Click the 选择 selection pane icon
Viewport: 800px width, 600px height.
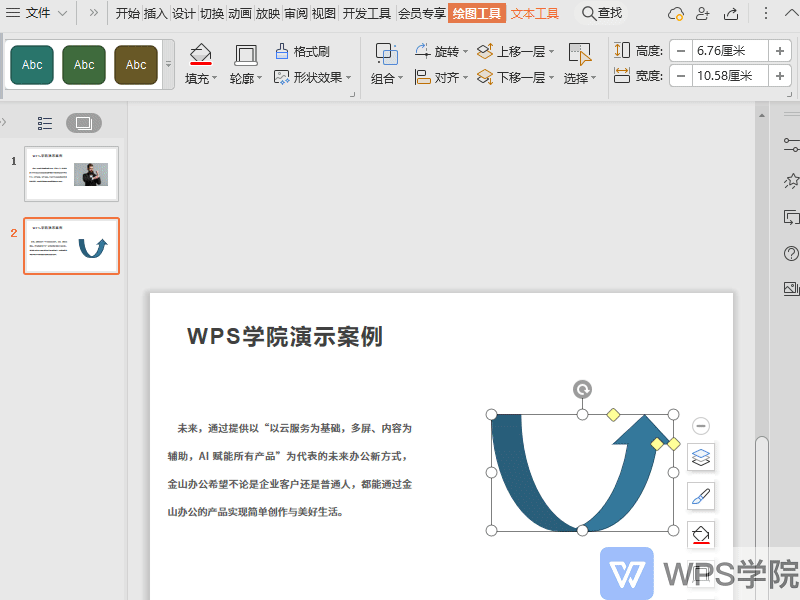(580, 54)
